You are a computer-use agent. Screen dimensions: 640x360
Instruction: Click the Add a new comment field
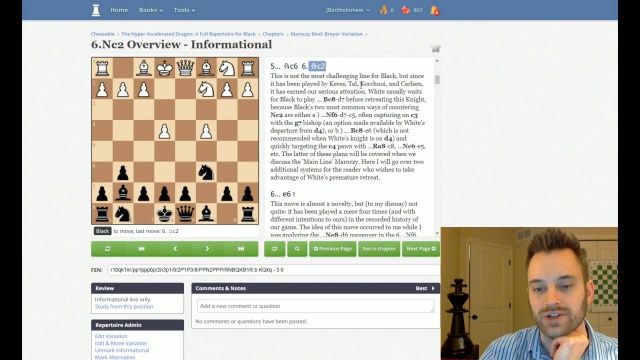(316, 306)
